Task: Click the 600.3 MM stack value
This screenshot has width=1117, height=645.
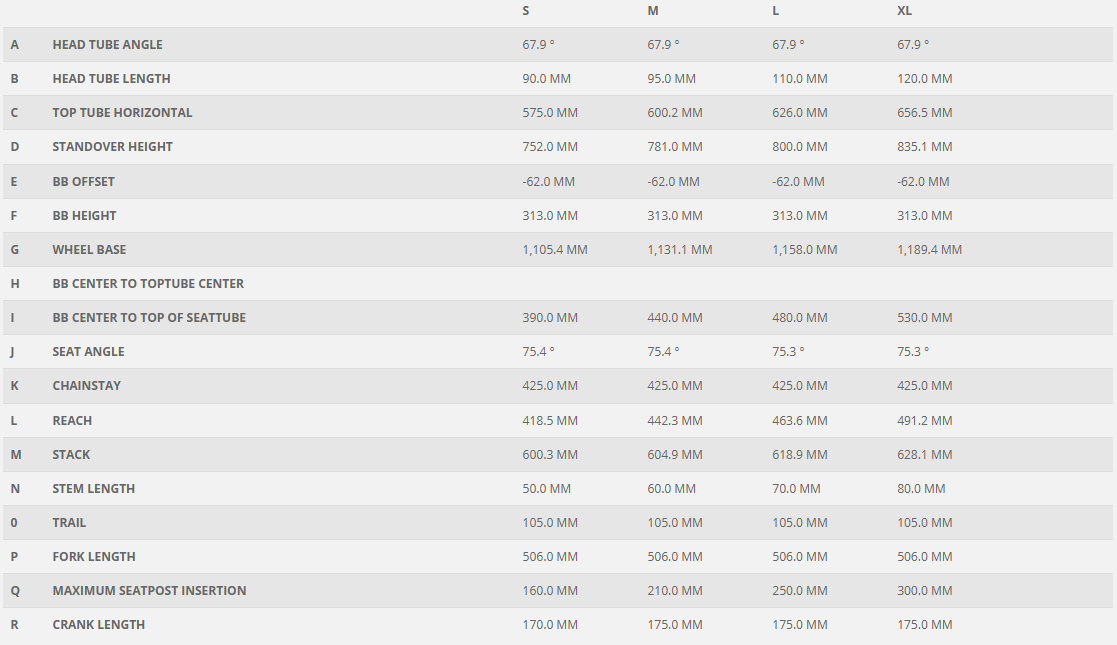Action: tap(550, 455)
